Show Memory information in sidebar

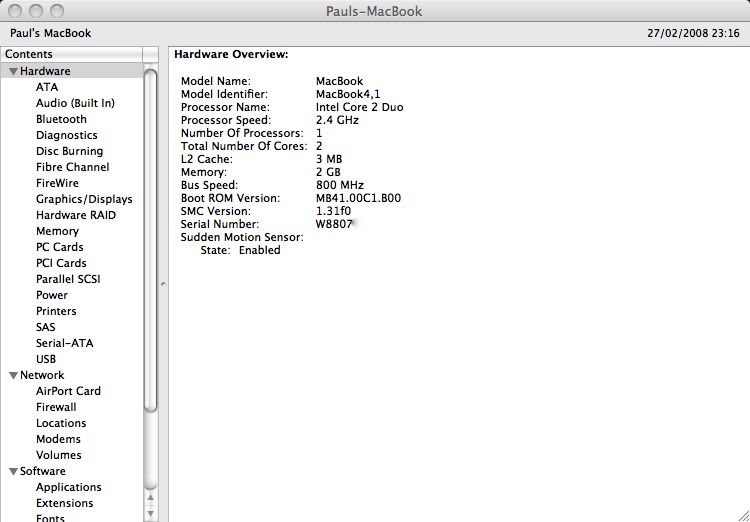[57, 231]
